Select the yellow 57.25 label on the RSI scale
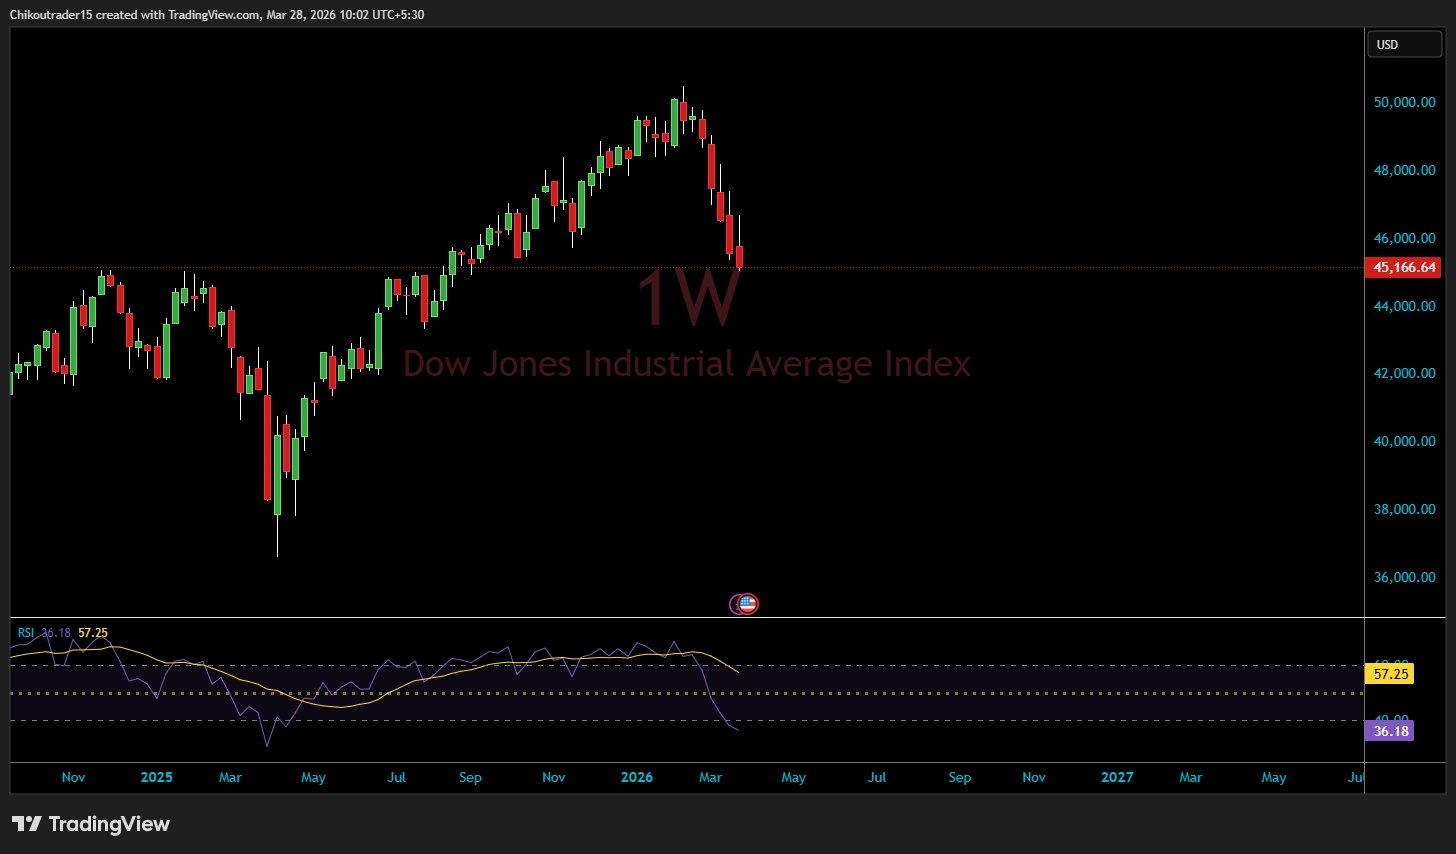 [1391, 674]
